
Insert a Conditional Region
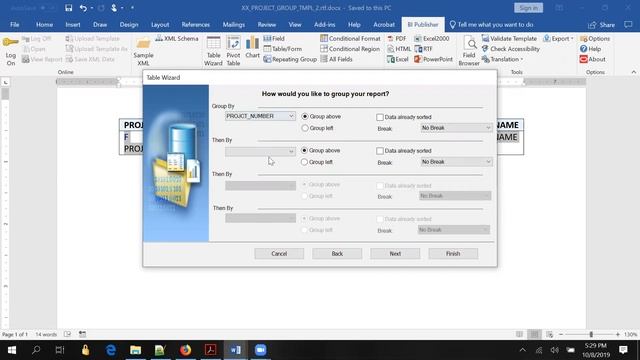click(x=350, y=49)
